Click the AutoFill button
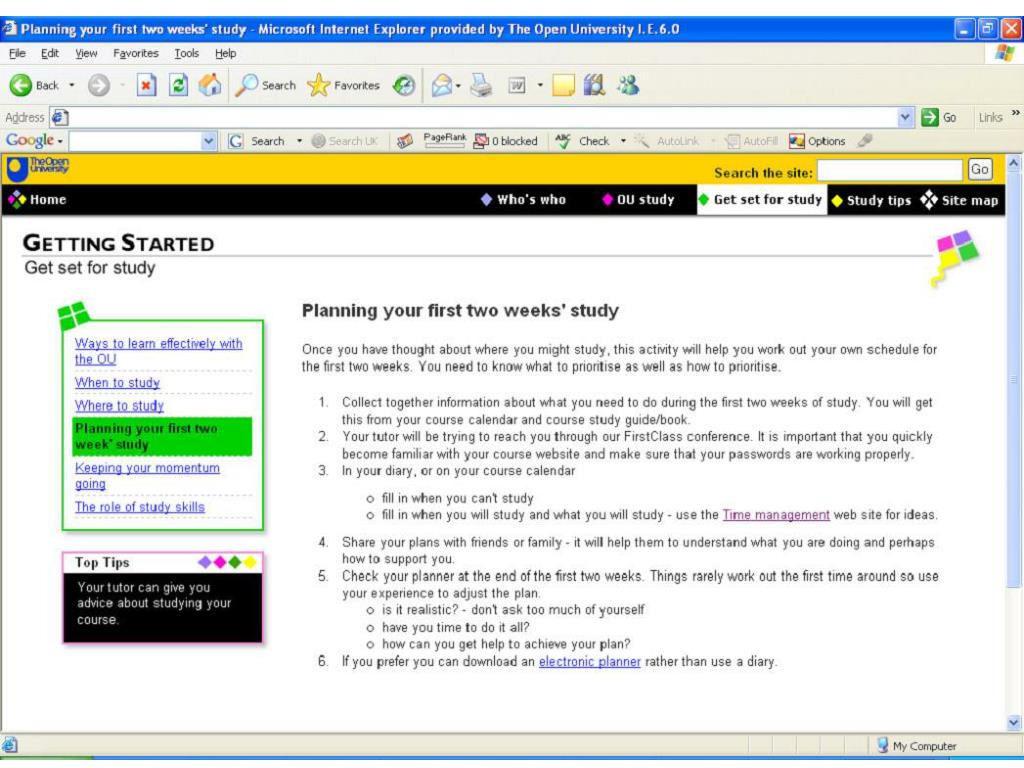The width and height of the screenshot is (1024, 768). pyautogui.click(x=752, y=141)
